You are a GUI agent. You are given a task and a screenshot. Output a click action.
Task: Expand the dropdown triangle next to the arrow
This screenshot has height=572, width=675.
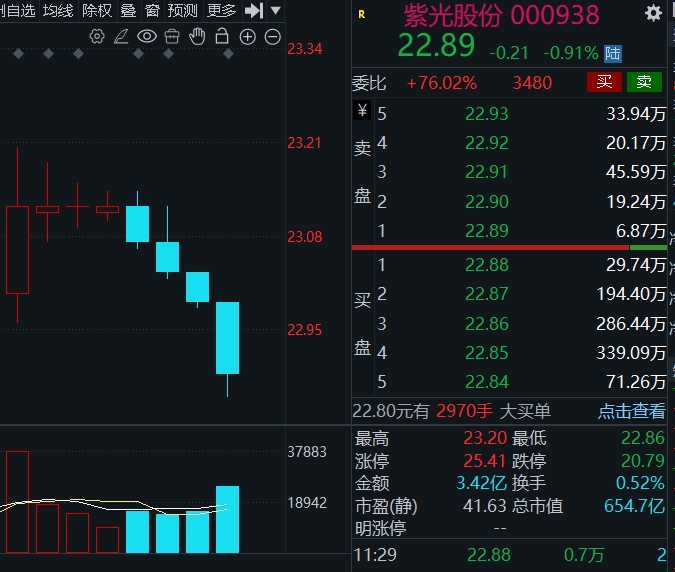[276, 10]
